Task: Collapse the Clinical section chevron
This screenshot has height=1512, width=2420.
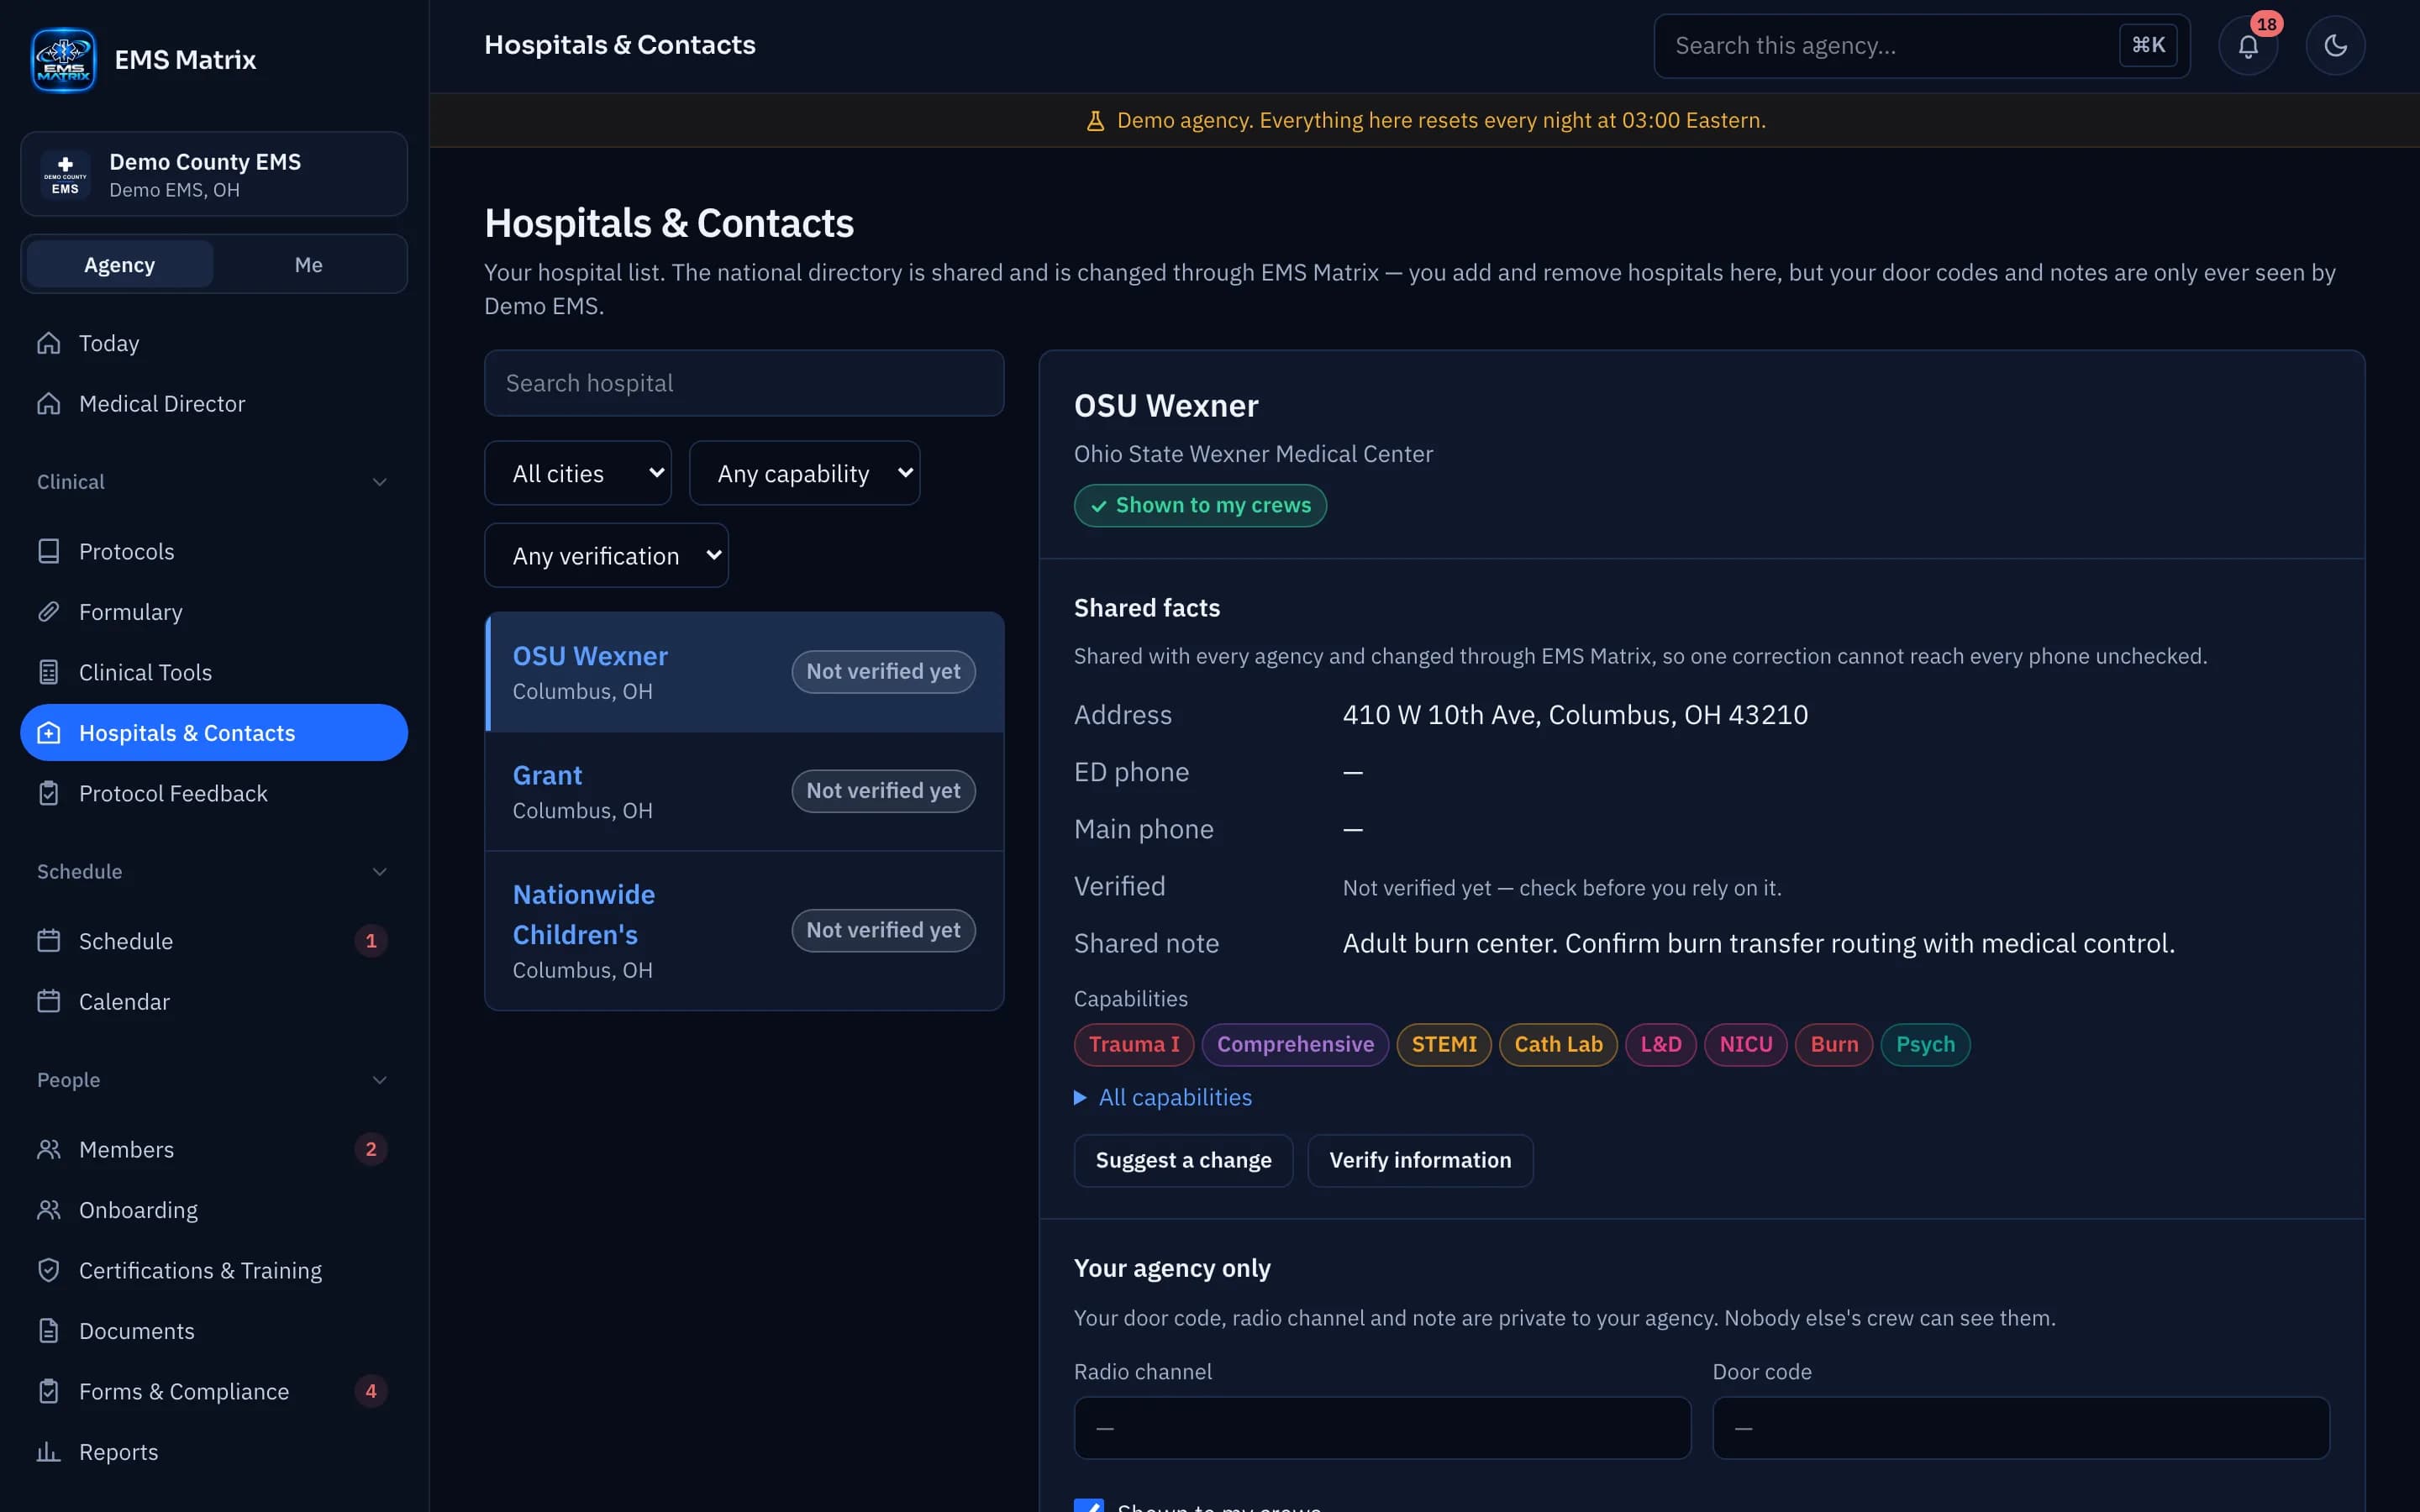Action: 379,482
